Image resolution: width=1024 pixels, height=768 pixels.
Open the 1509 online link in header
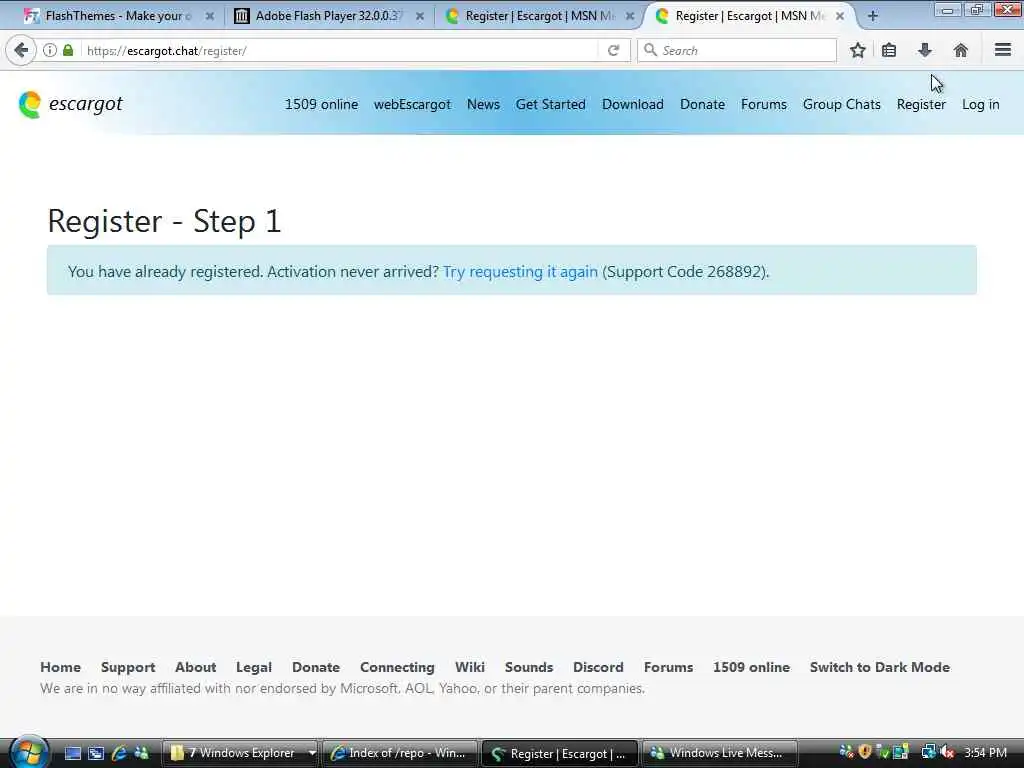click(x=321, y=104)
